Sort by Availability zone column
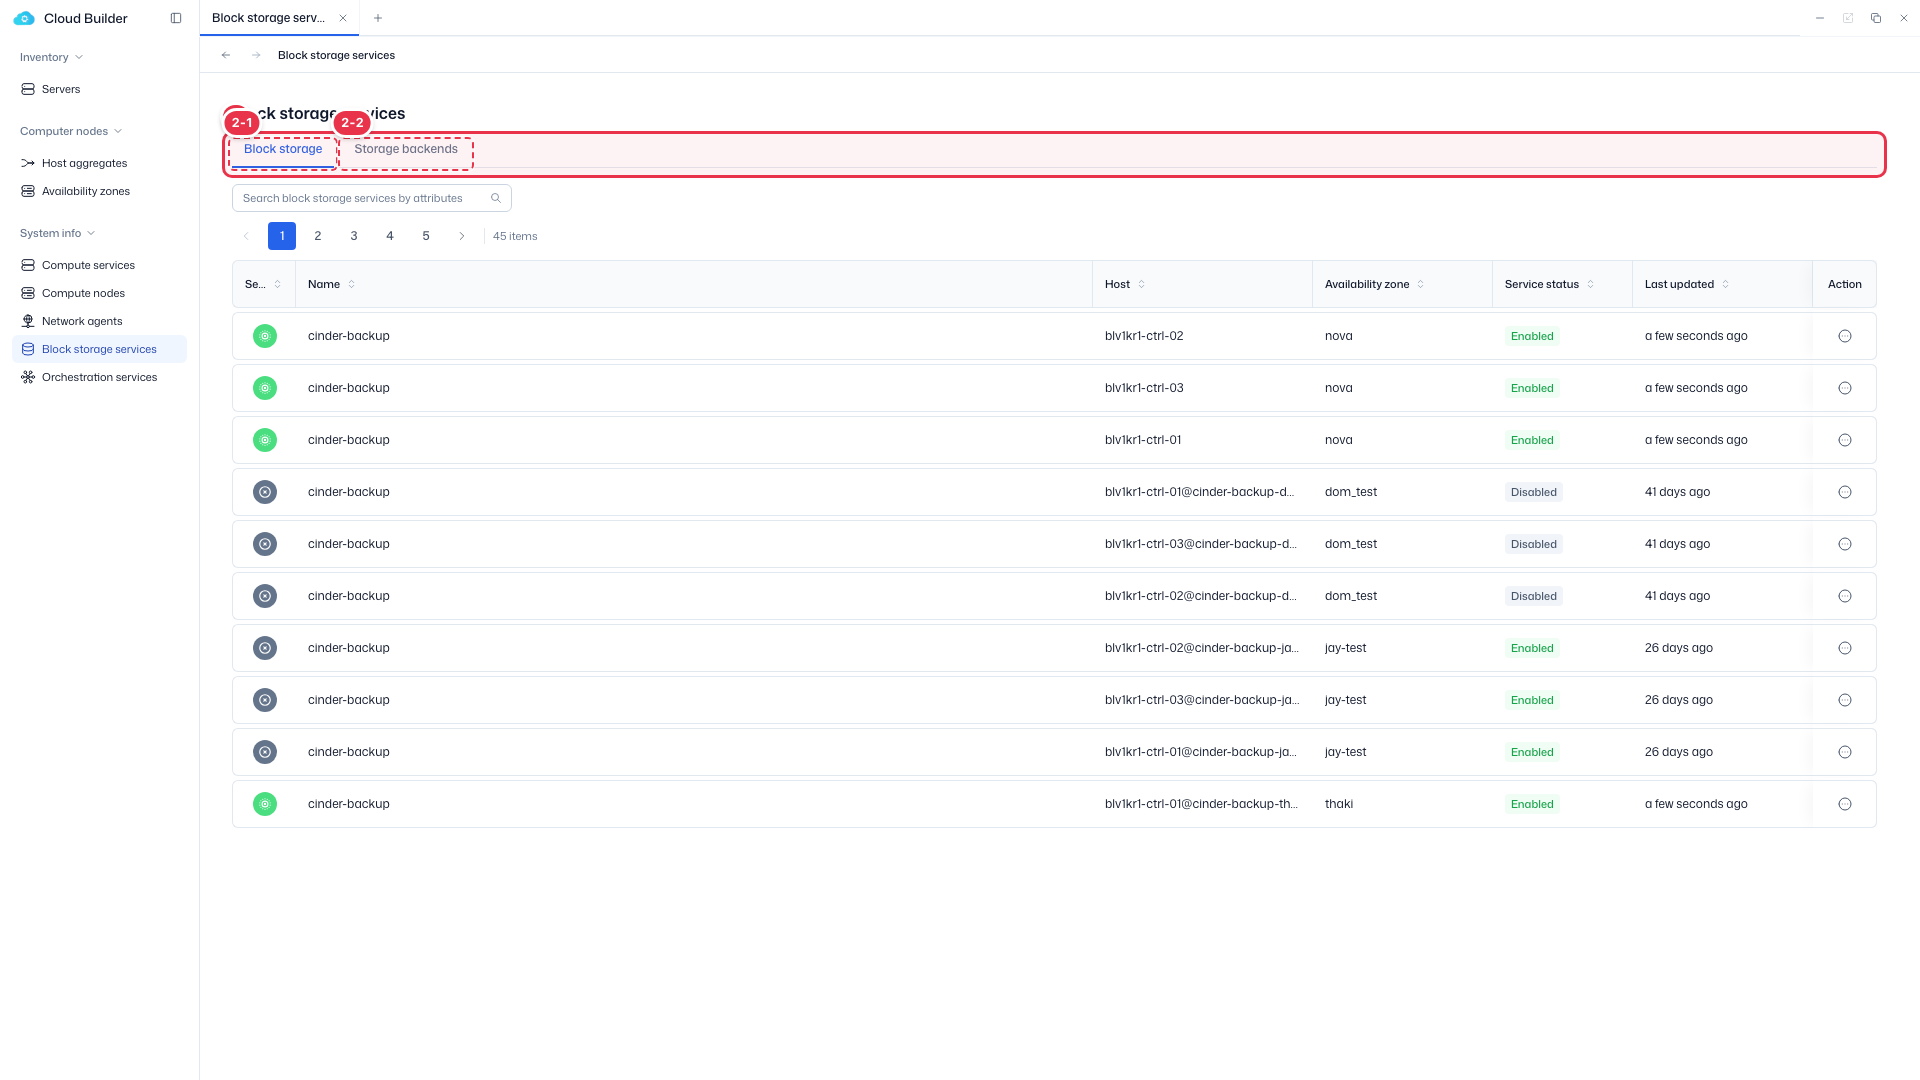This screenshot has height=1080, width=1920. (1421, 284)
